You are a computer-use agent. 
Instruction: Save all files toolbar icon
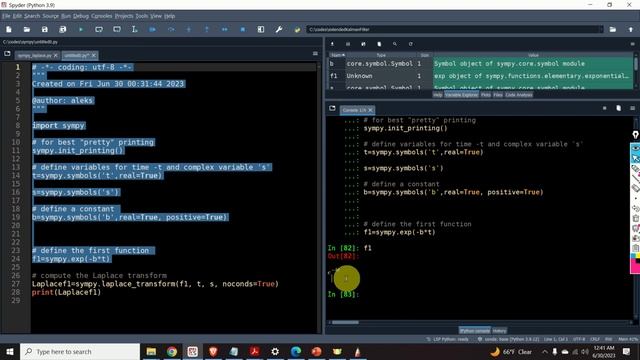(x=62, y=29)
